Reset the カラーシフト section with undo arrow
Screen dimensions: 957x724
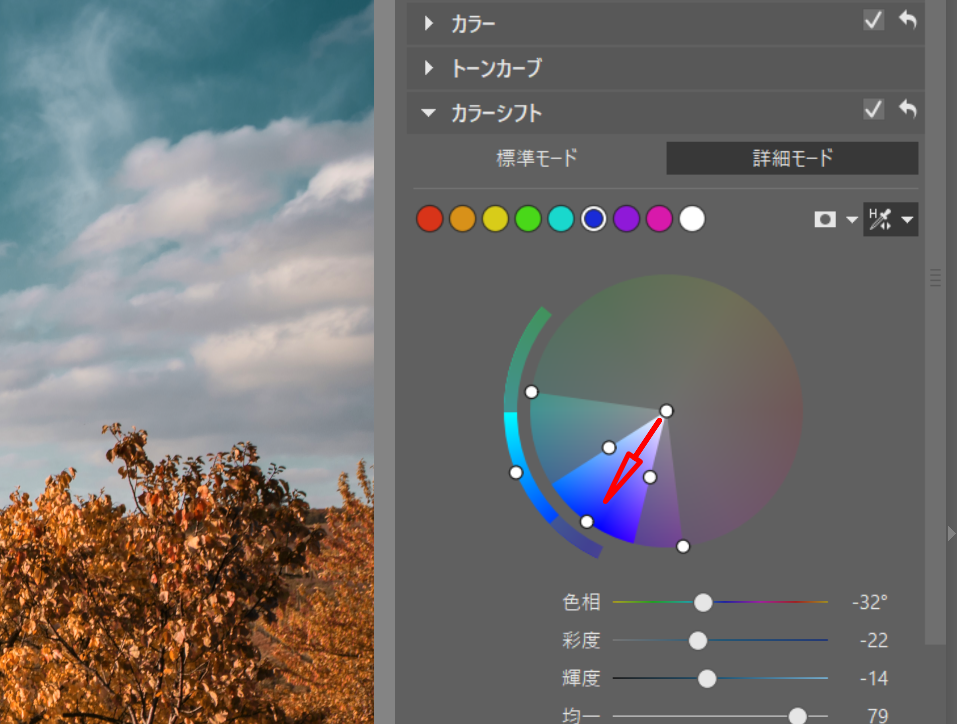click(x=908, y=109)
